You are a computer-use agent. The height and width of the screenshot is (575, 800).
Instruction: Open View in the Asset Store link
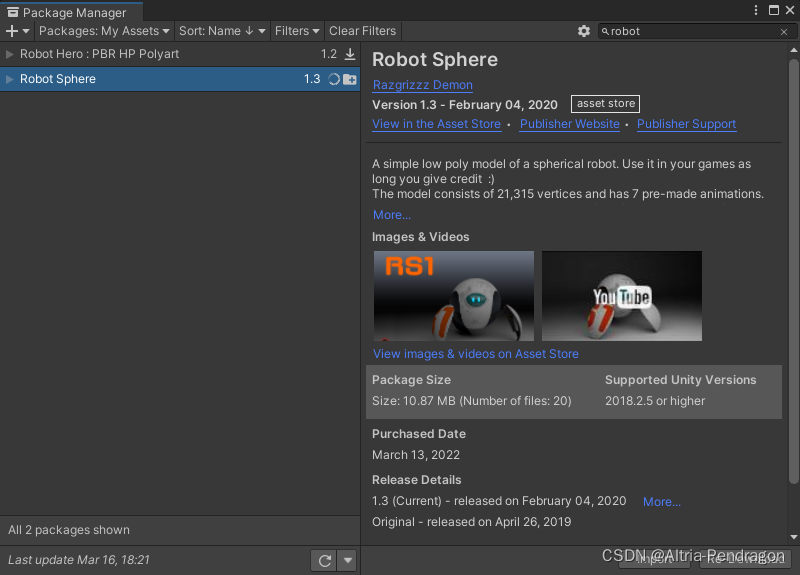click(436, 124)
